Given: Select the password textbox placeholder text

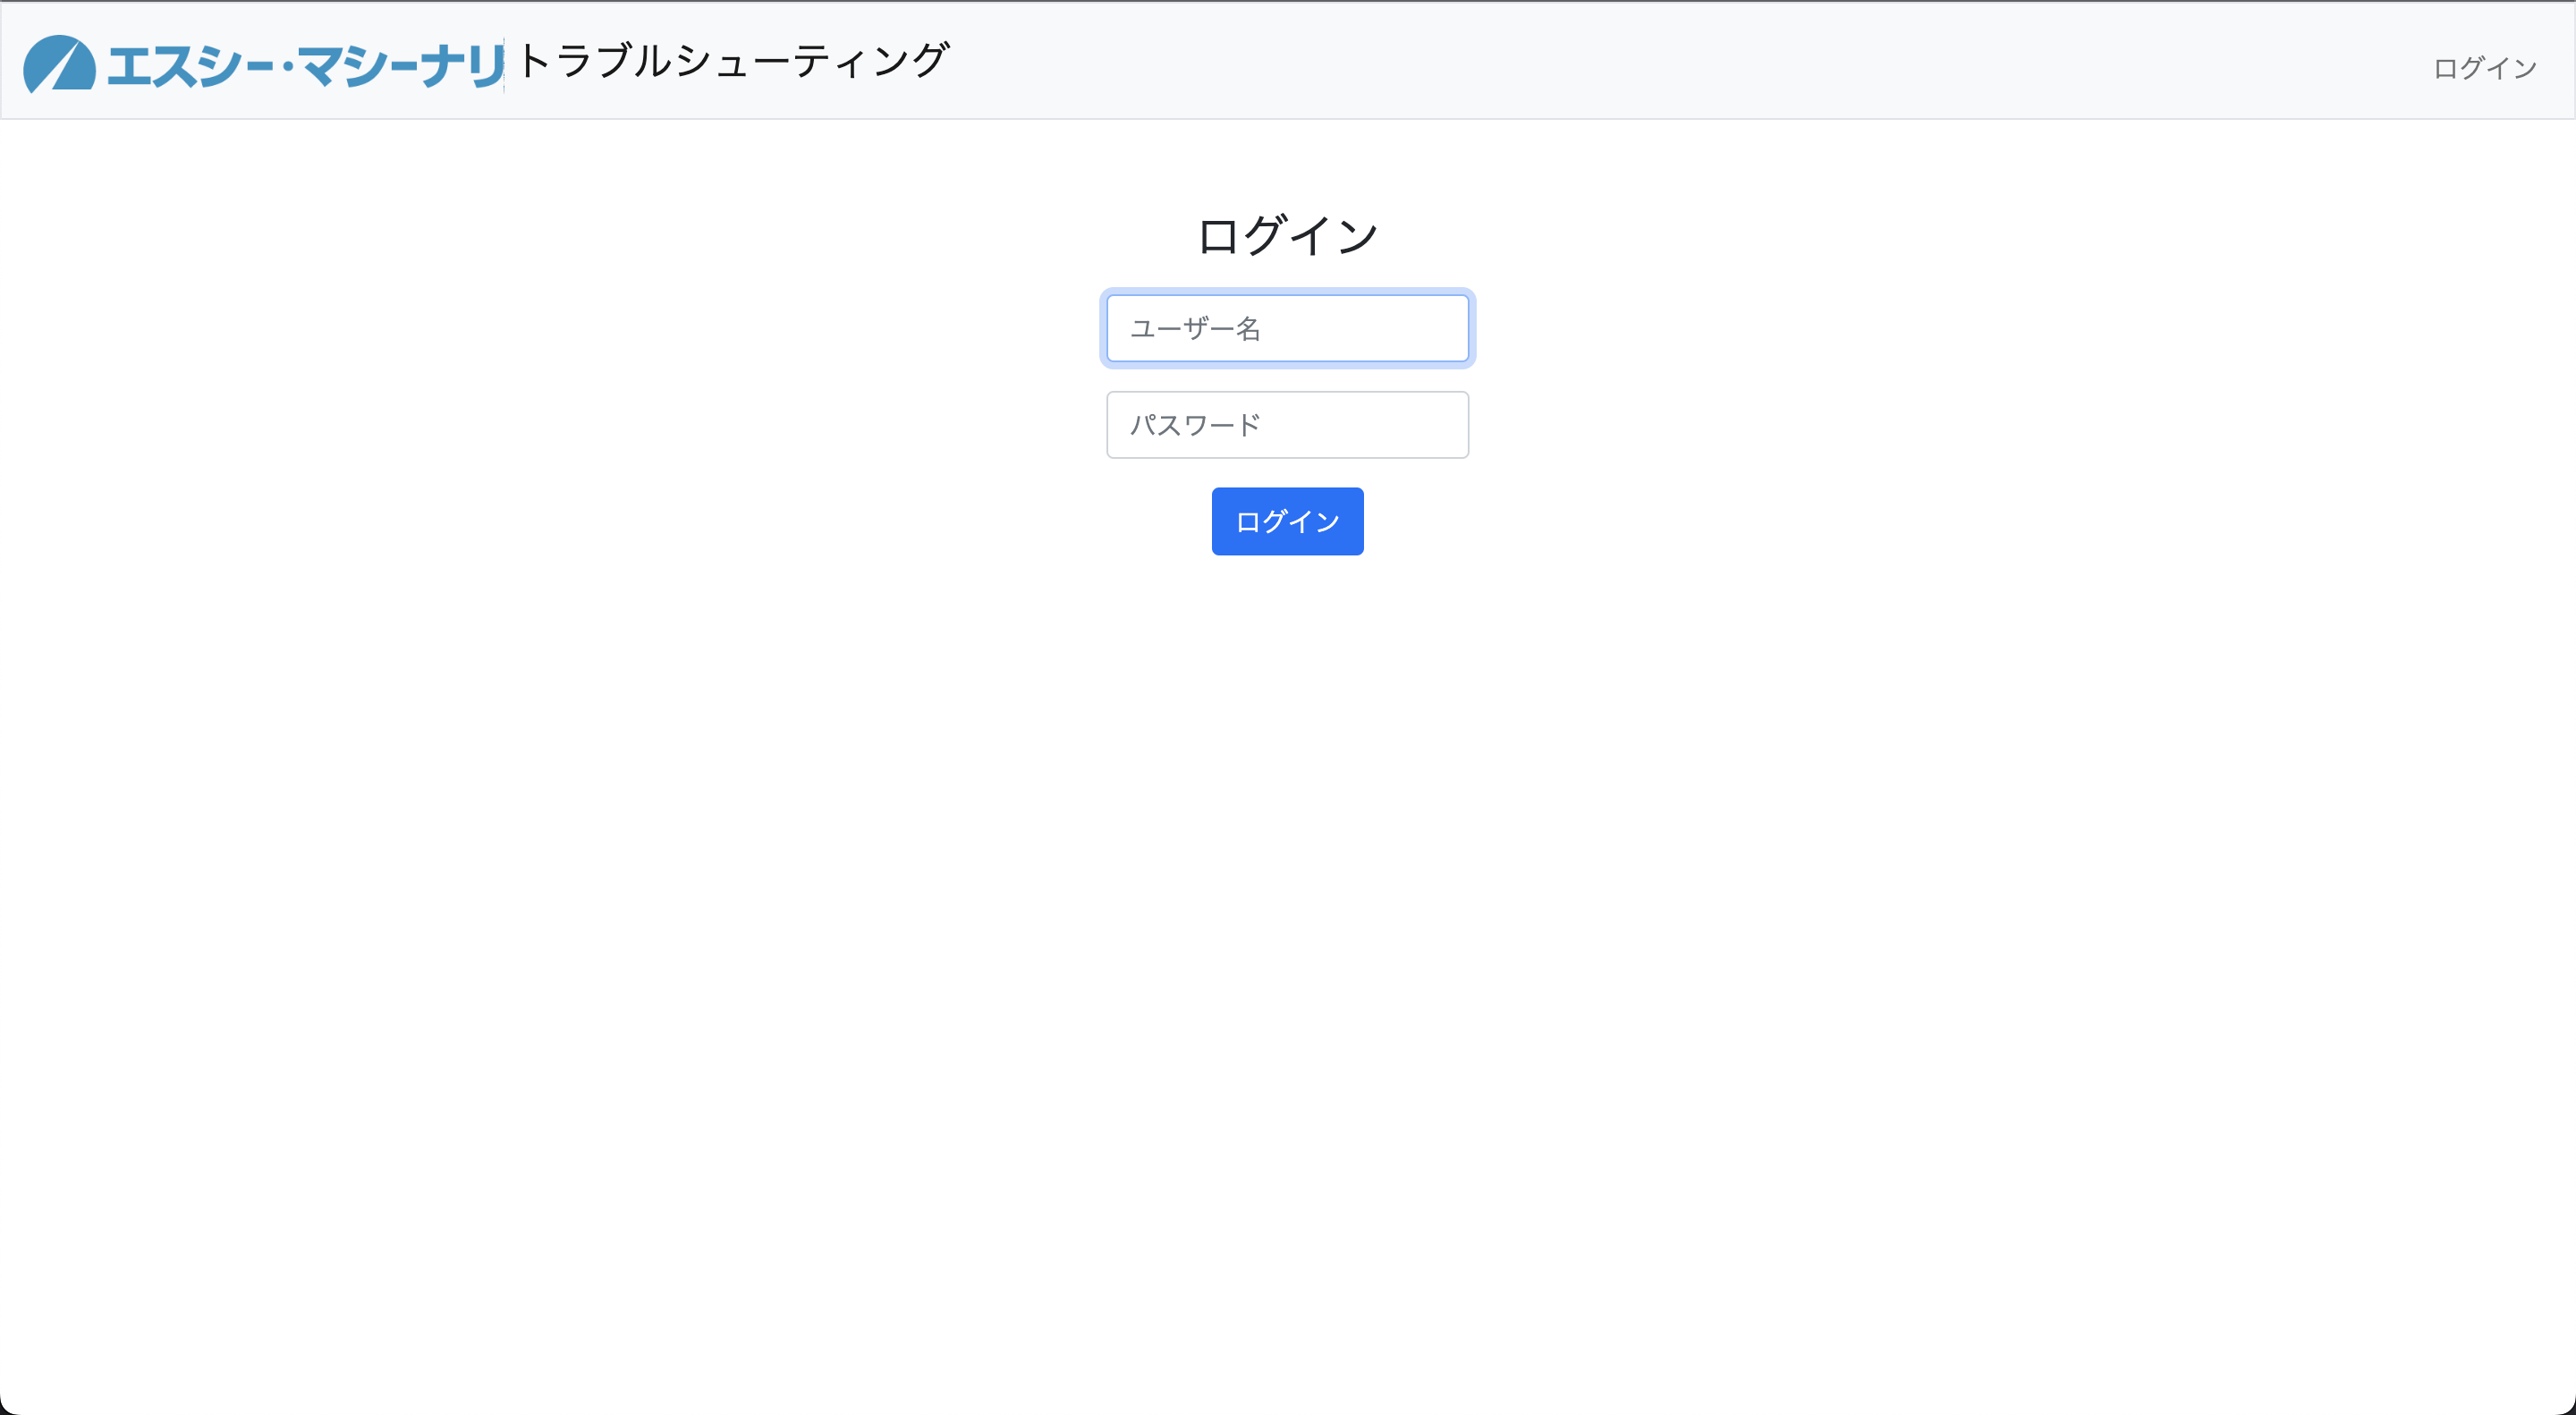Looking at the screenshot, I should coord(1195,425).
